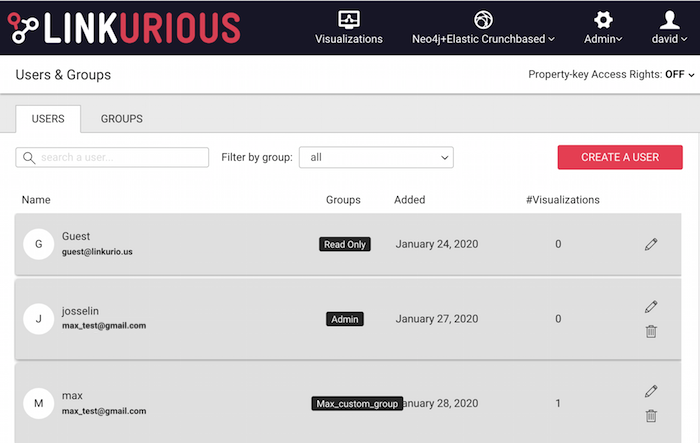The image size is (700, 443).
Task: Click the max avatar circle M
Action: (39, 403)
